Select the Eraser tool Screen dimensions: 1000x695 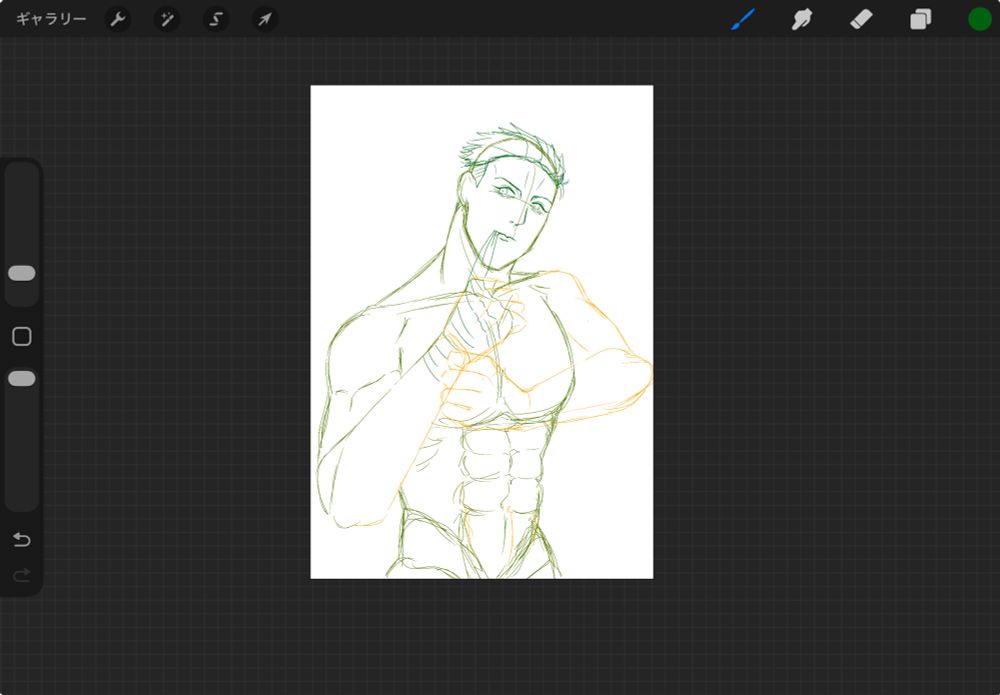(861, 19)
